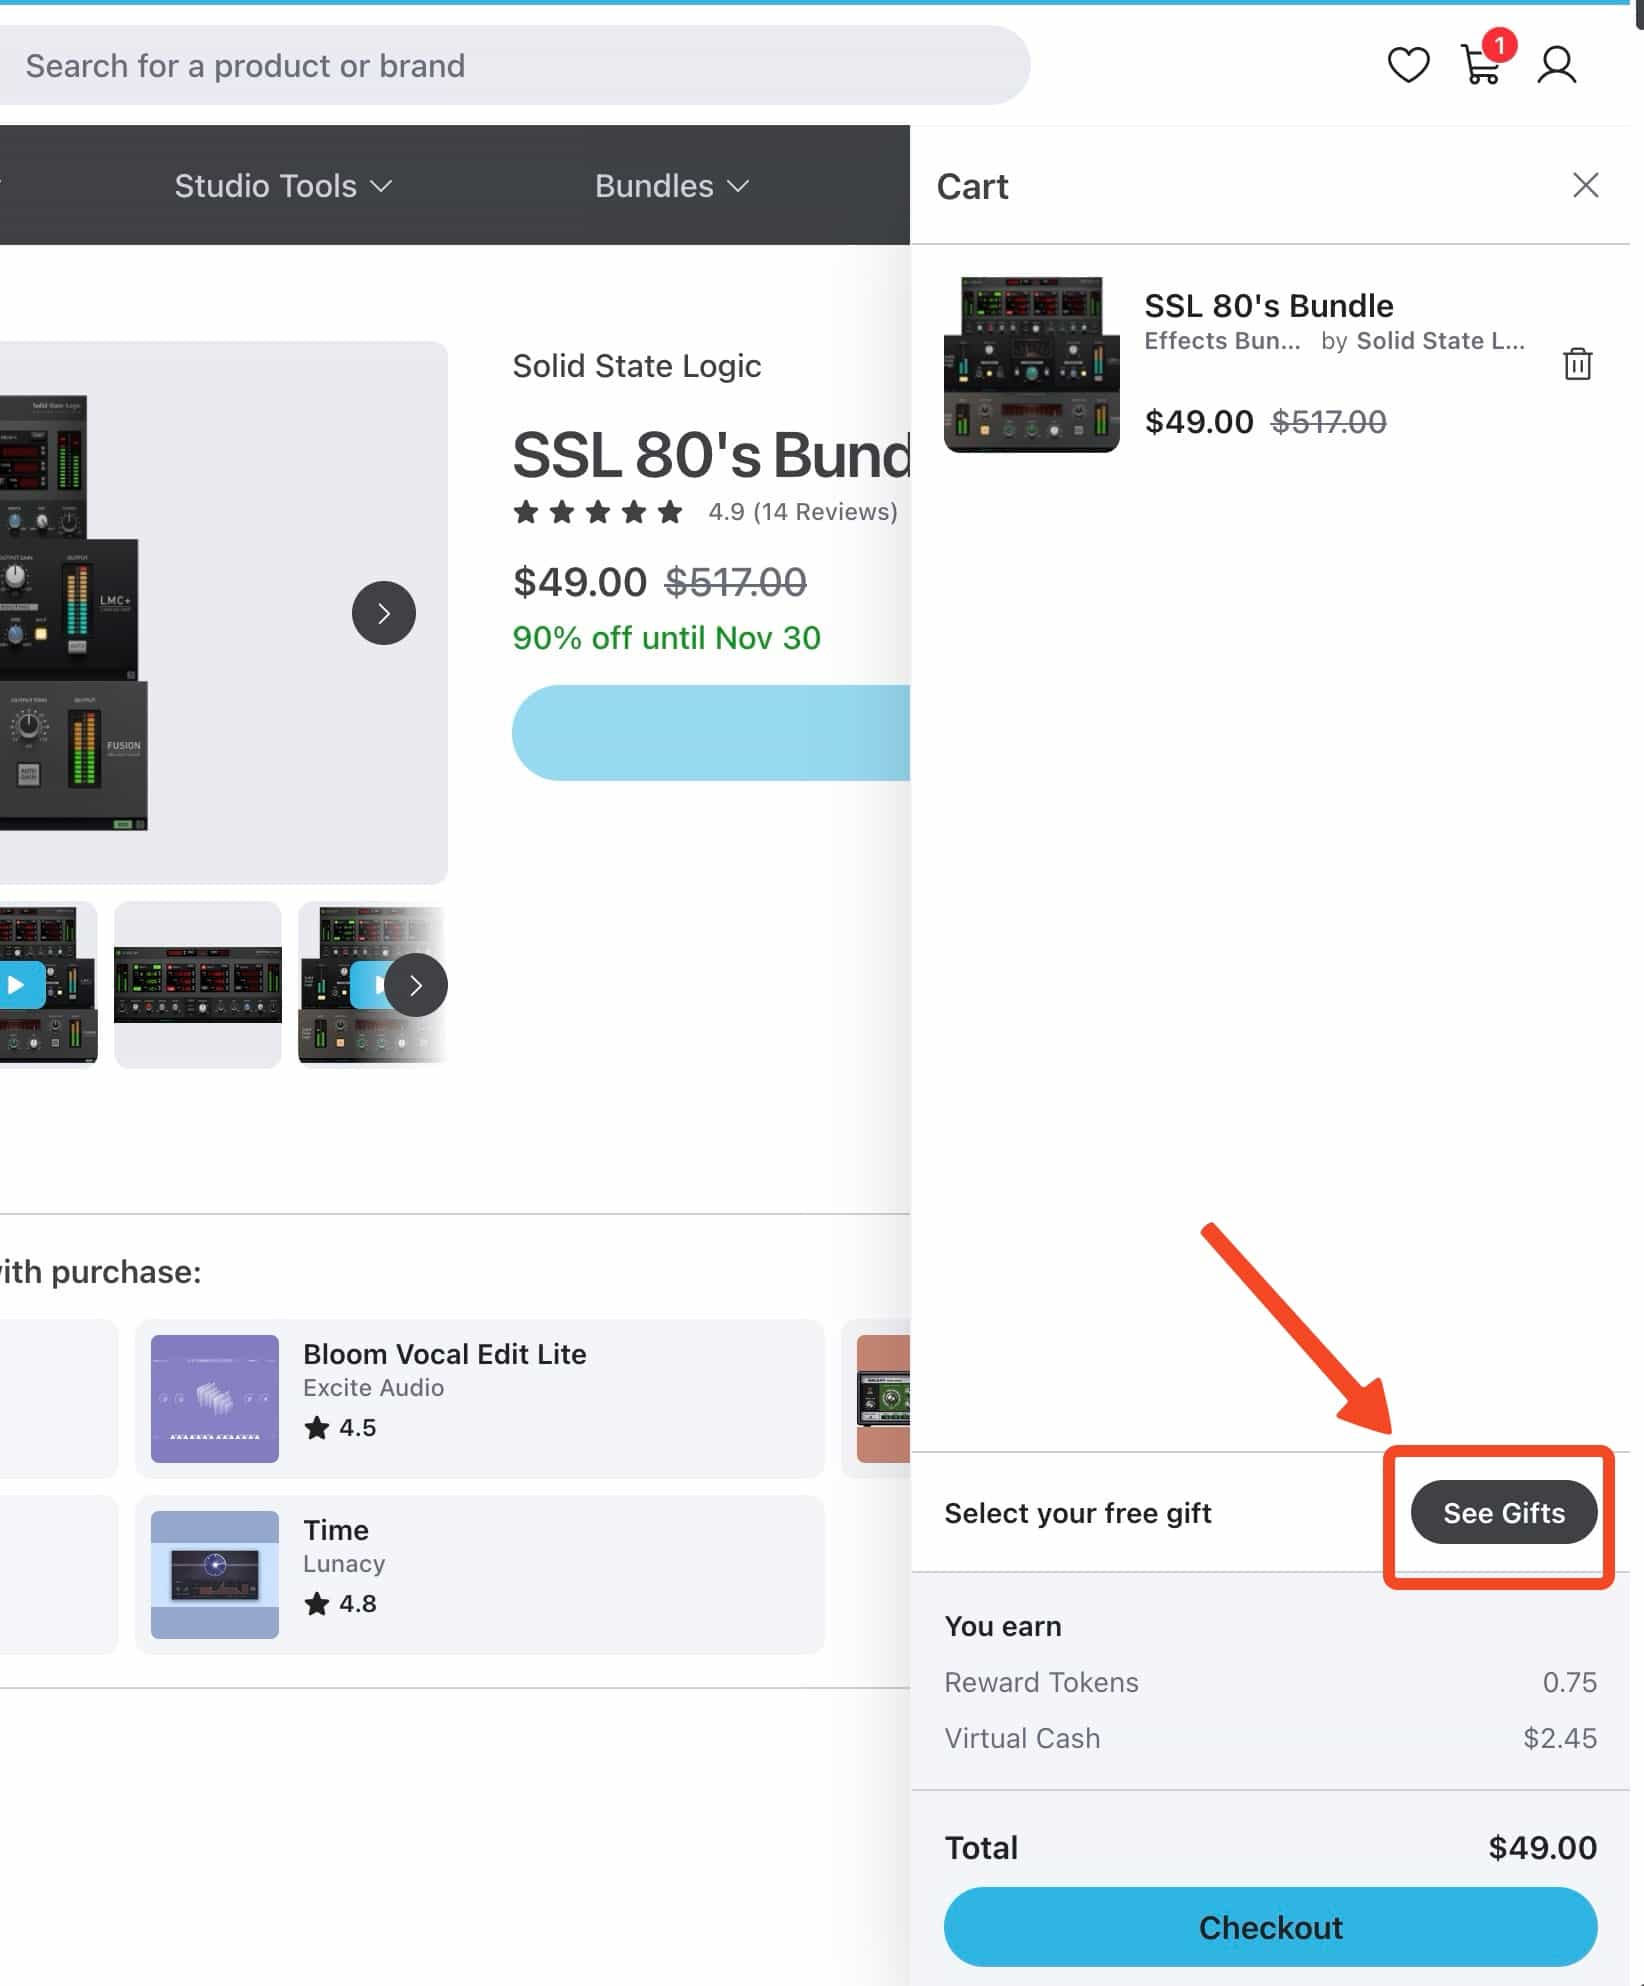Viewport: 1644px width, 1986px height.
Task: Remove SSL 80's Bundle with trash icon
Action: [x=1577, y=364]
